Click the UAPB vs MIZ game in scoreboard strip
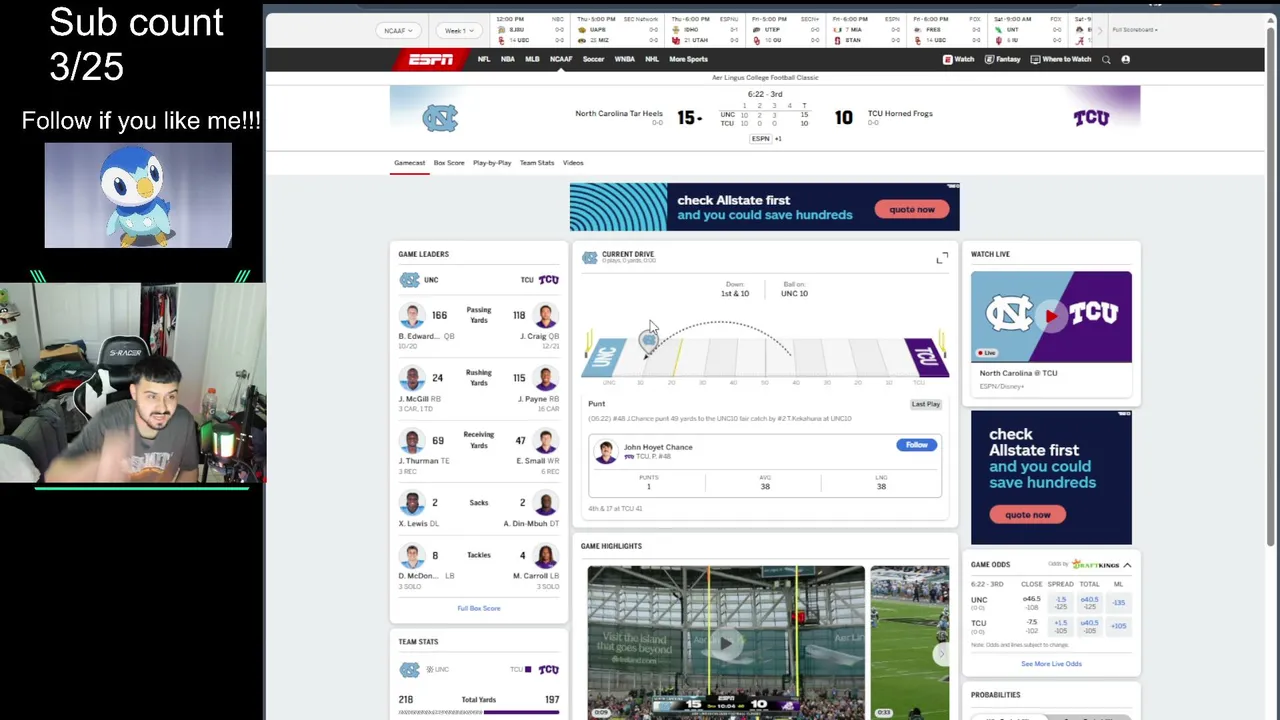The width and height of the screenshot is (1280, 720). (618, 30)
